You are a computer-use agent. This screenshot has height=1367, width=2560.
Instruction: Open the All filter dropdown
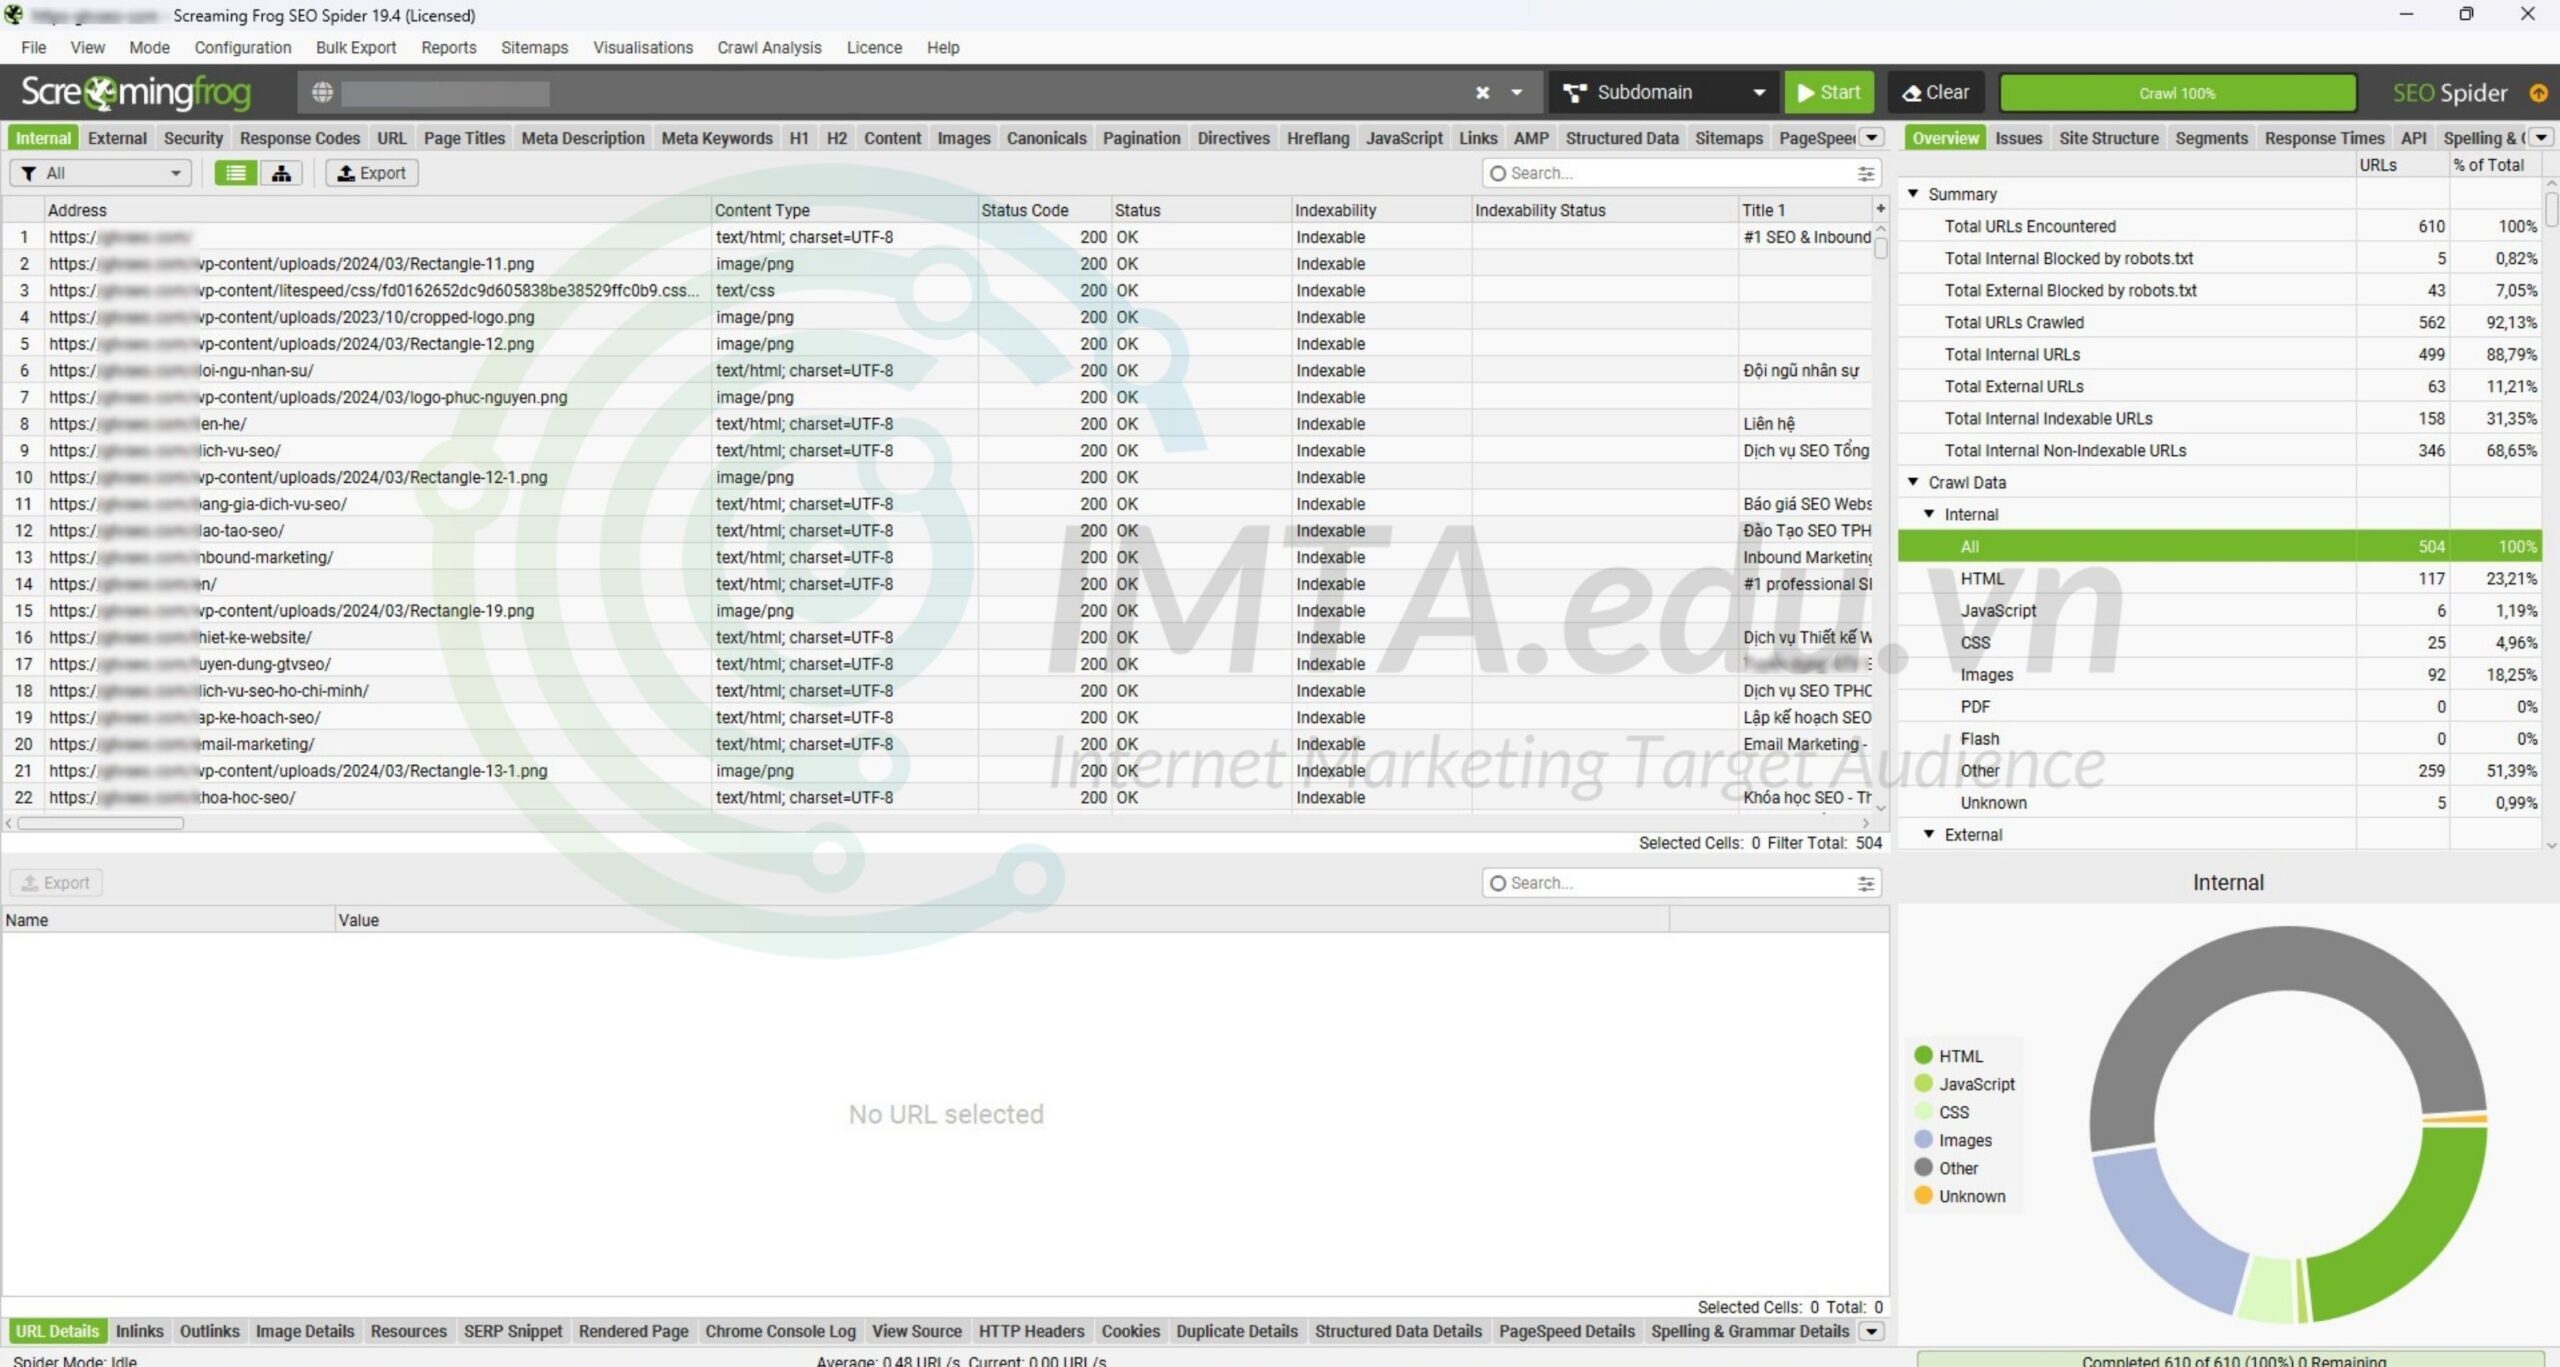pos(100,173)
